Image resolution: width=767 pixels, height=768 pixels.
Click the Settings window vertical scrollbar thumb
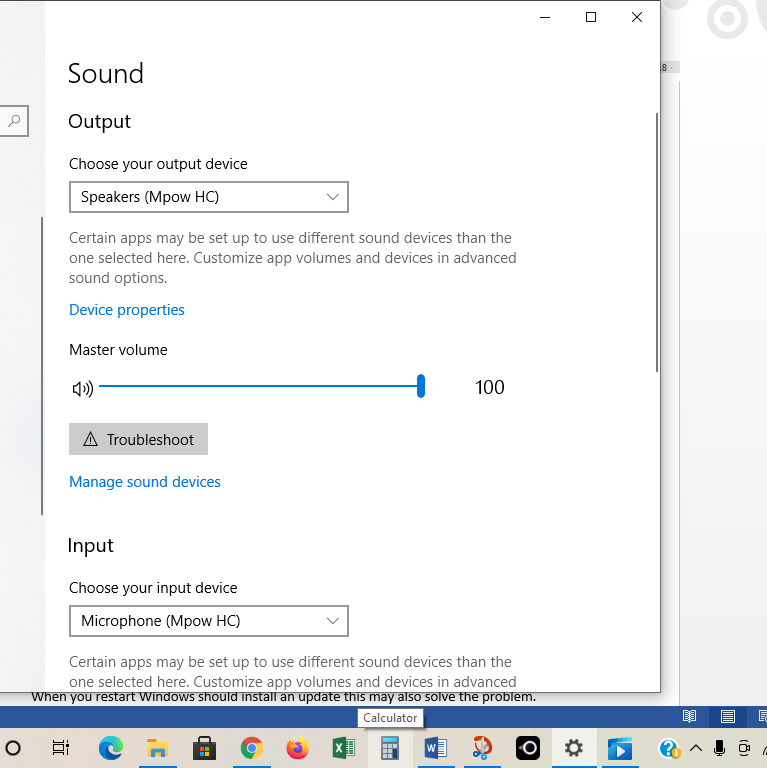pyautogui.click(x=657, y=242)
